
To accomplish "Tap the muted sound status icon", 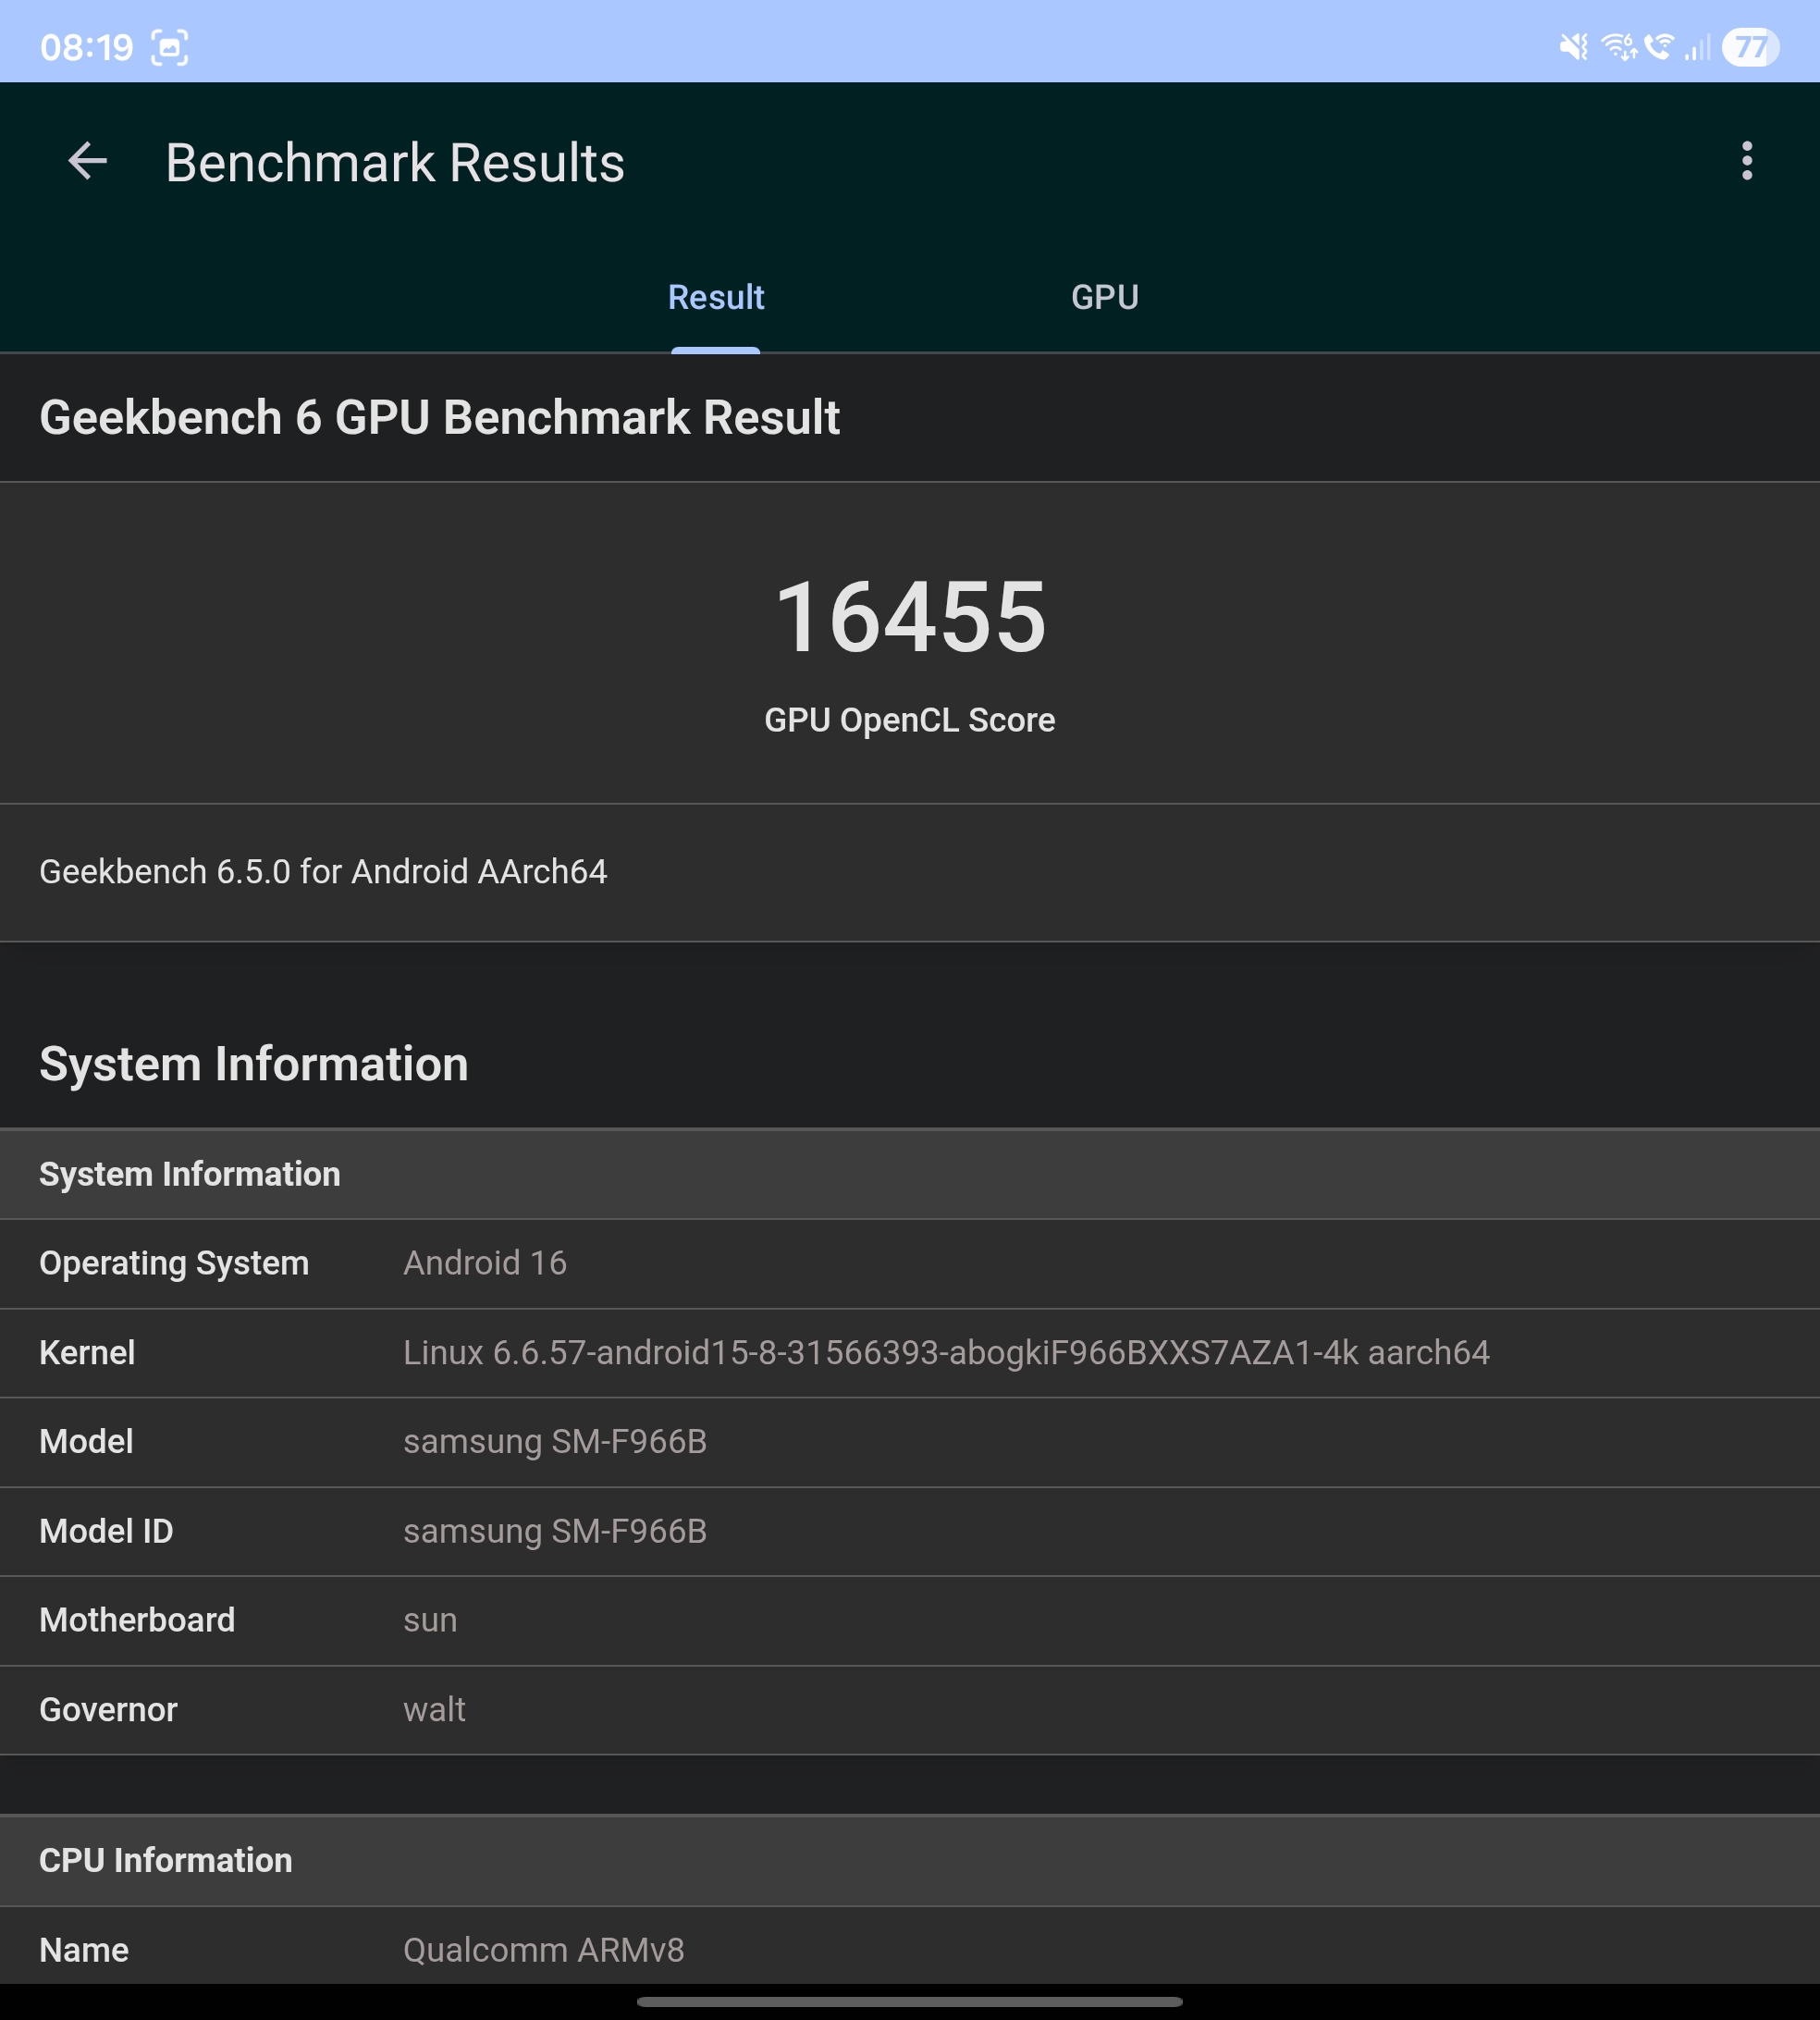I will 1573,47.
